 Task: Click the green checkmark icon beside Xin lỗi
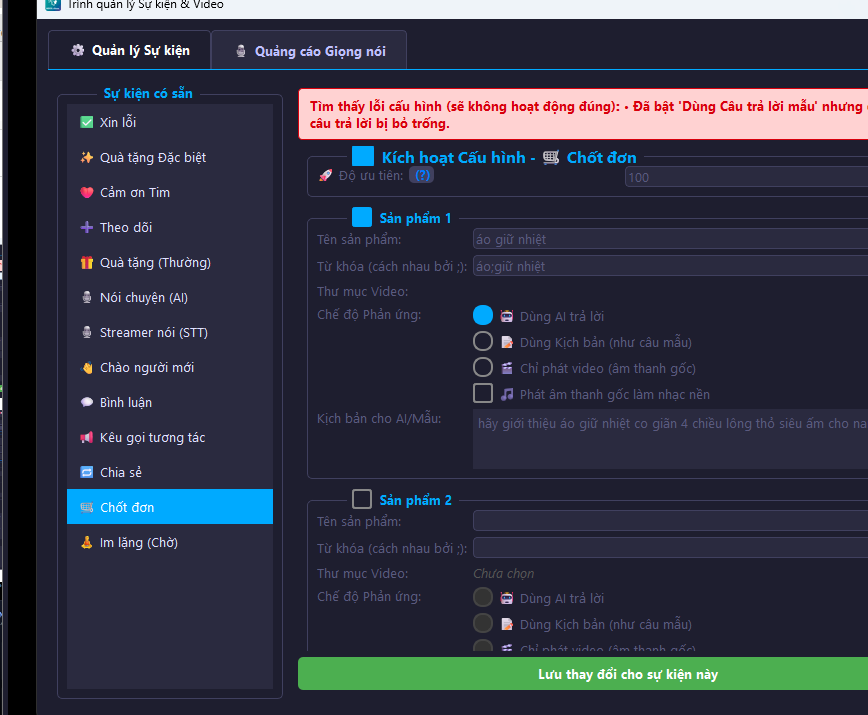point(86,122)
